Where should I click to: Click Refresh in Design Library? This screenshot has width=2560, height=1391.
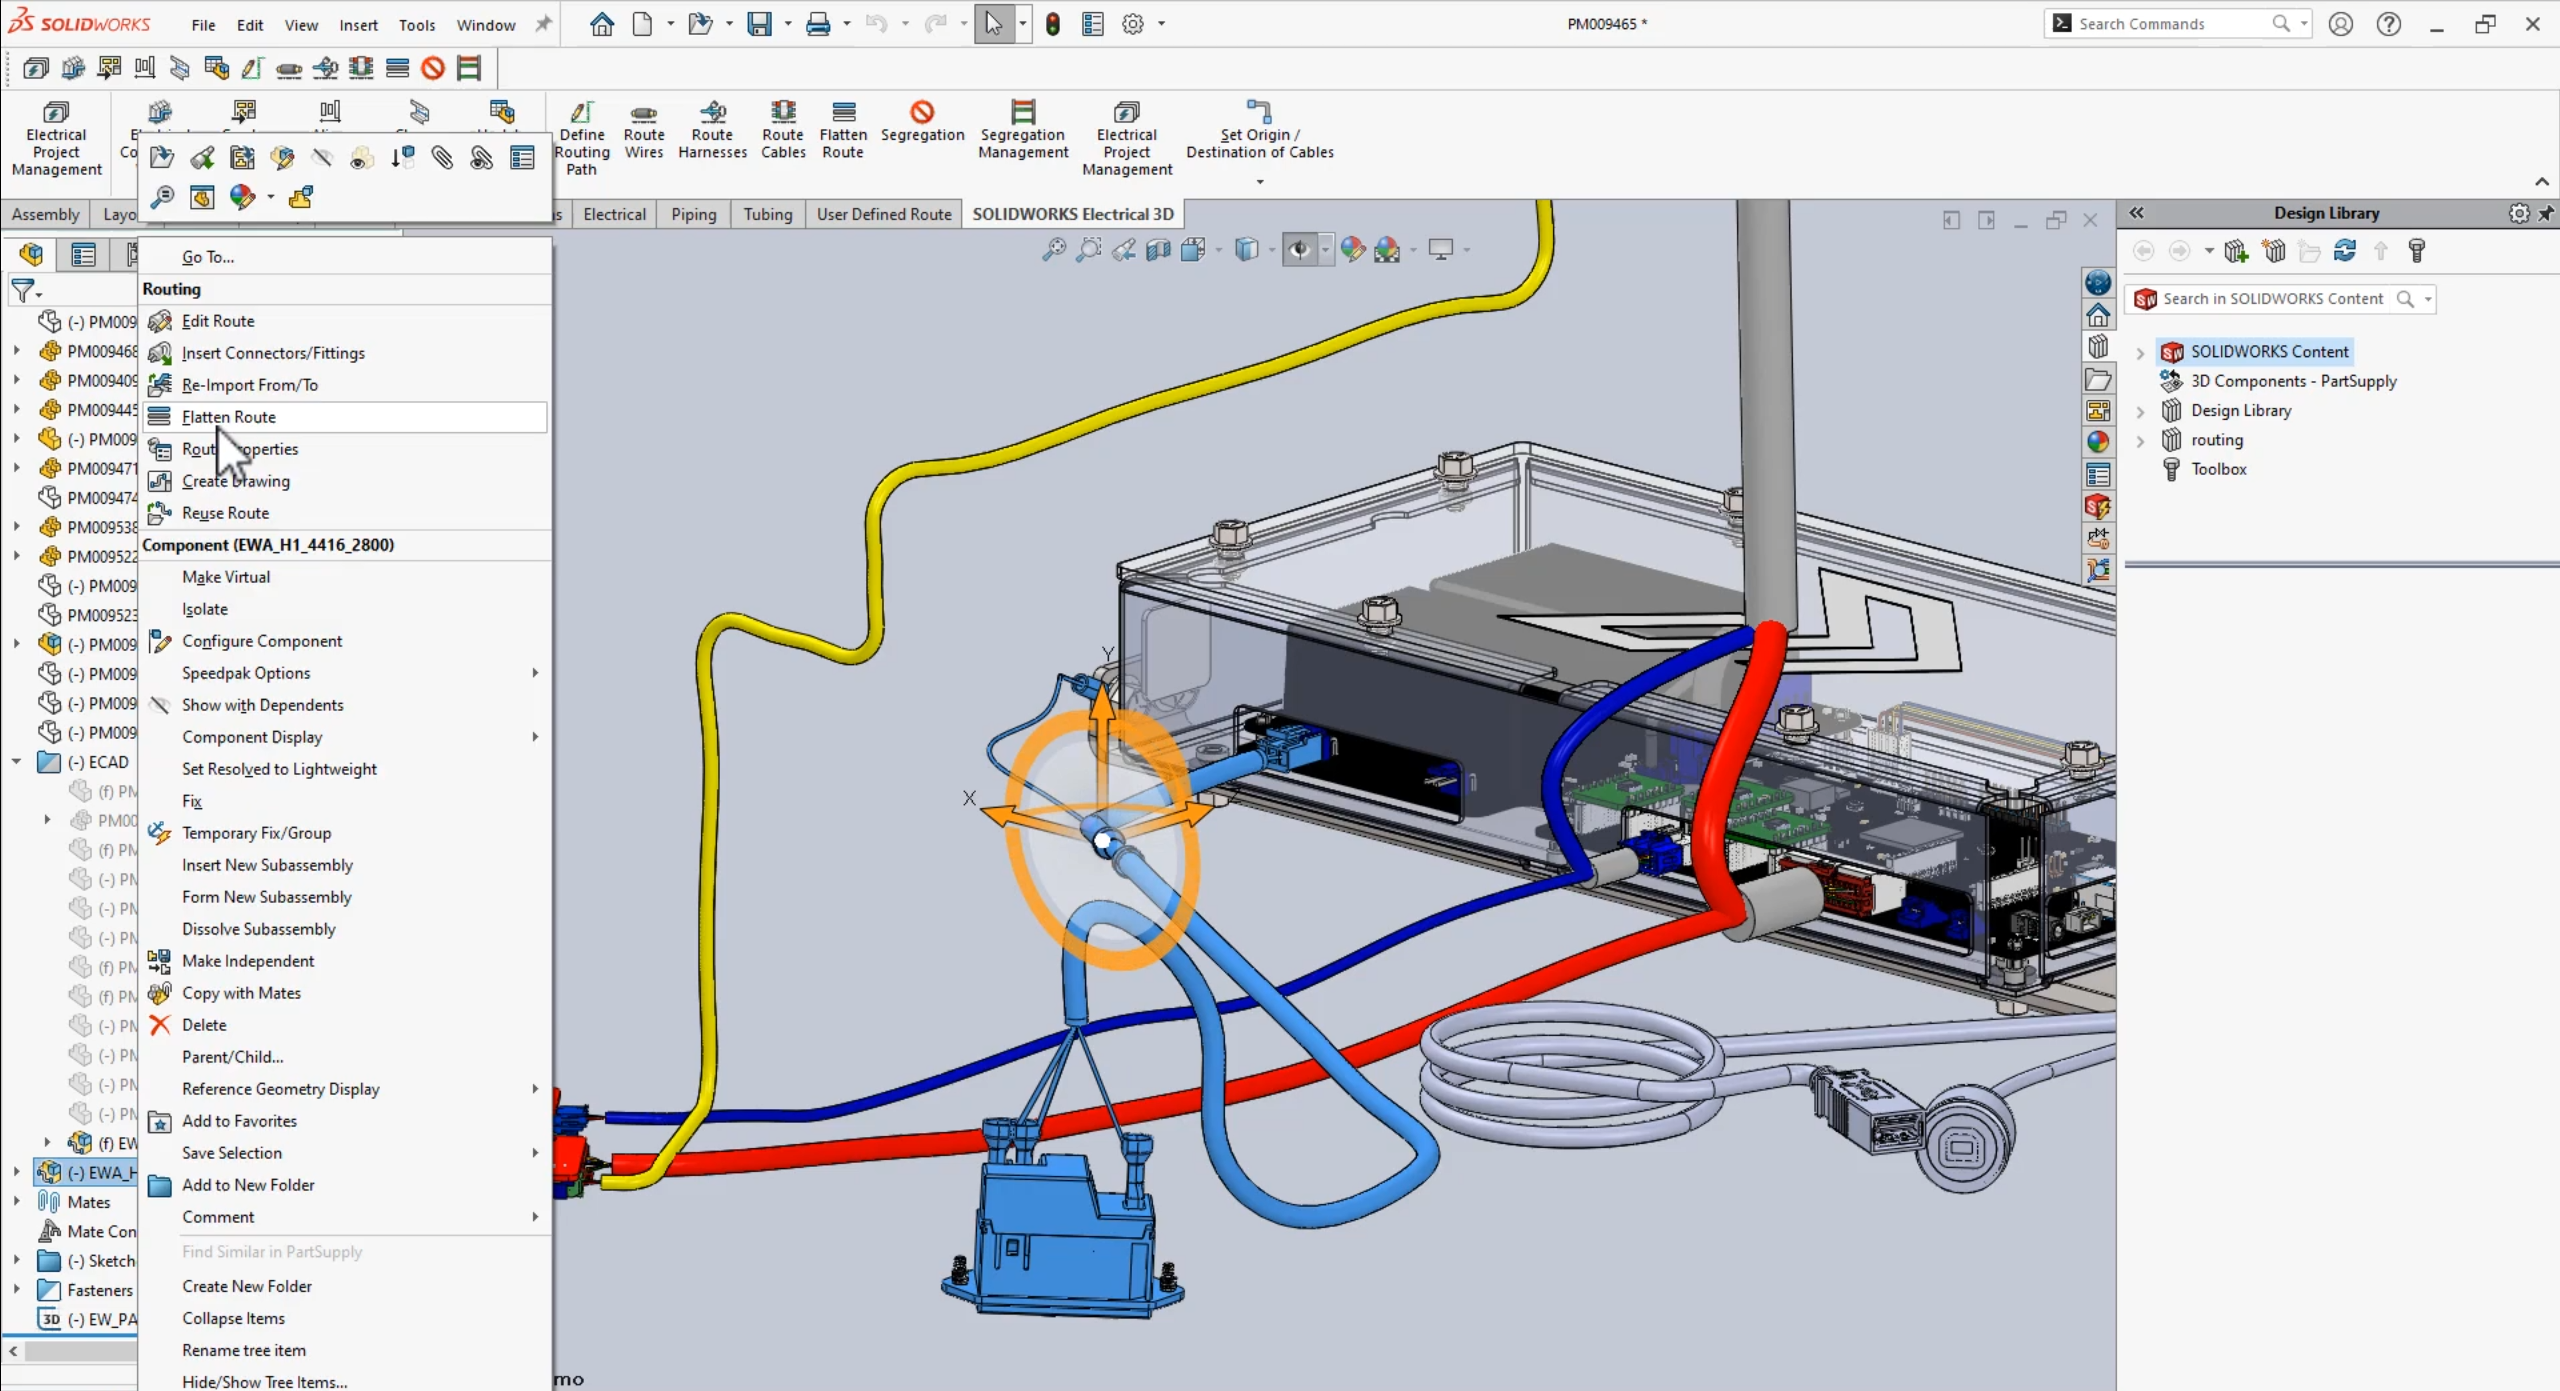coord(2345,251)
